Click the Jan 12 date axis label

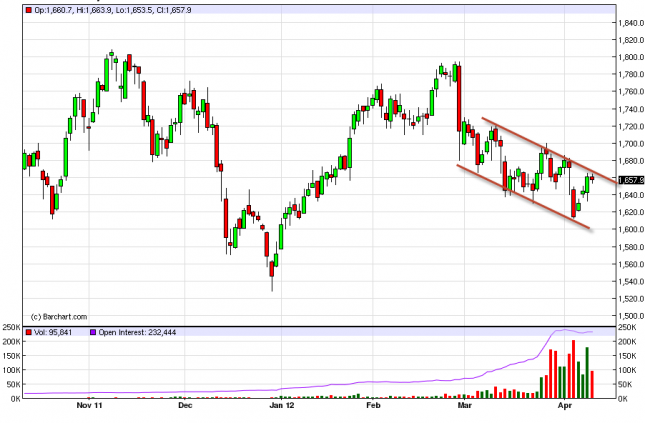coord(282,405)
